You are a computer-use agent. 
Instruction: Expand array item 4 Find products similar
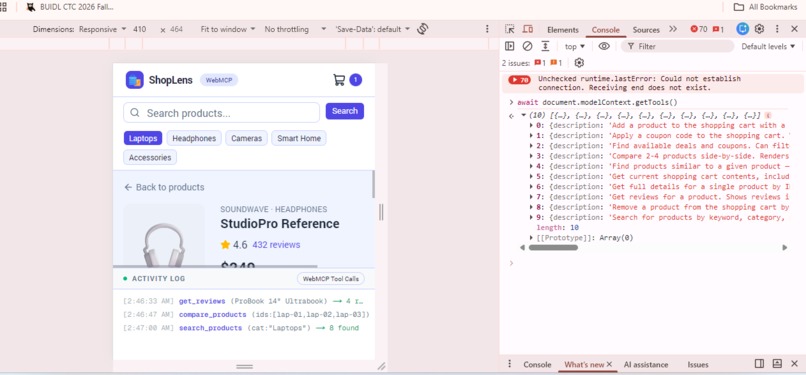click(x=532, y=166)
